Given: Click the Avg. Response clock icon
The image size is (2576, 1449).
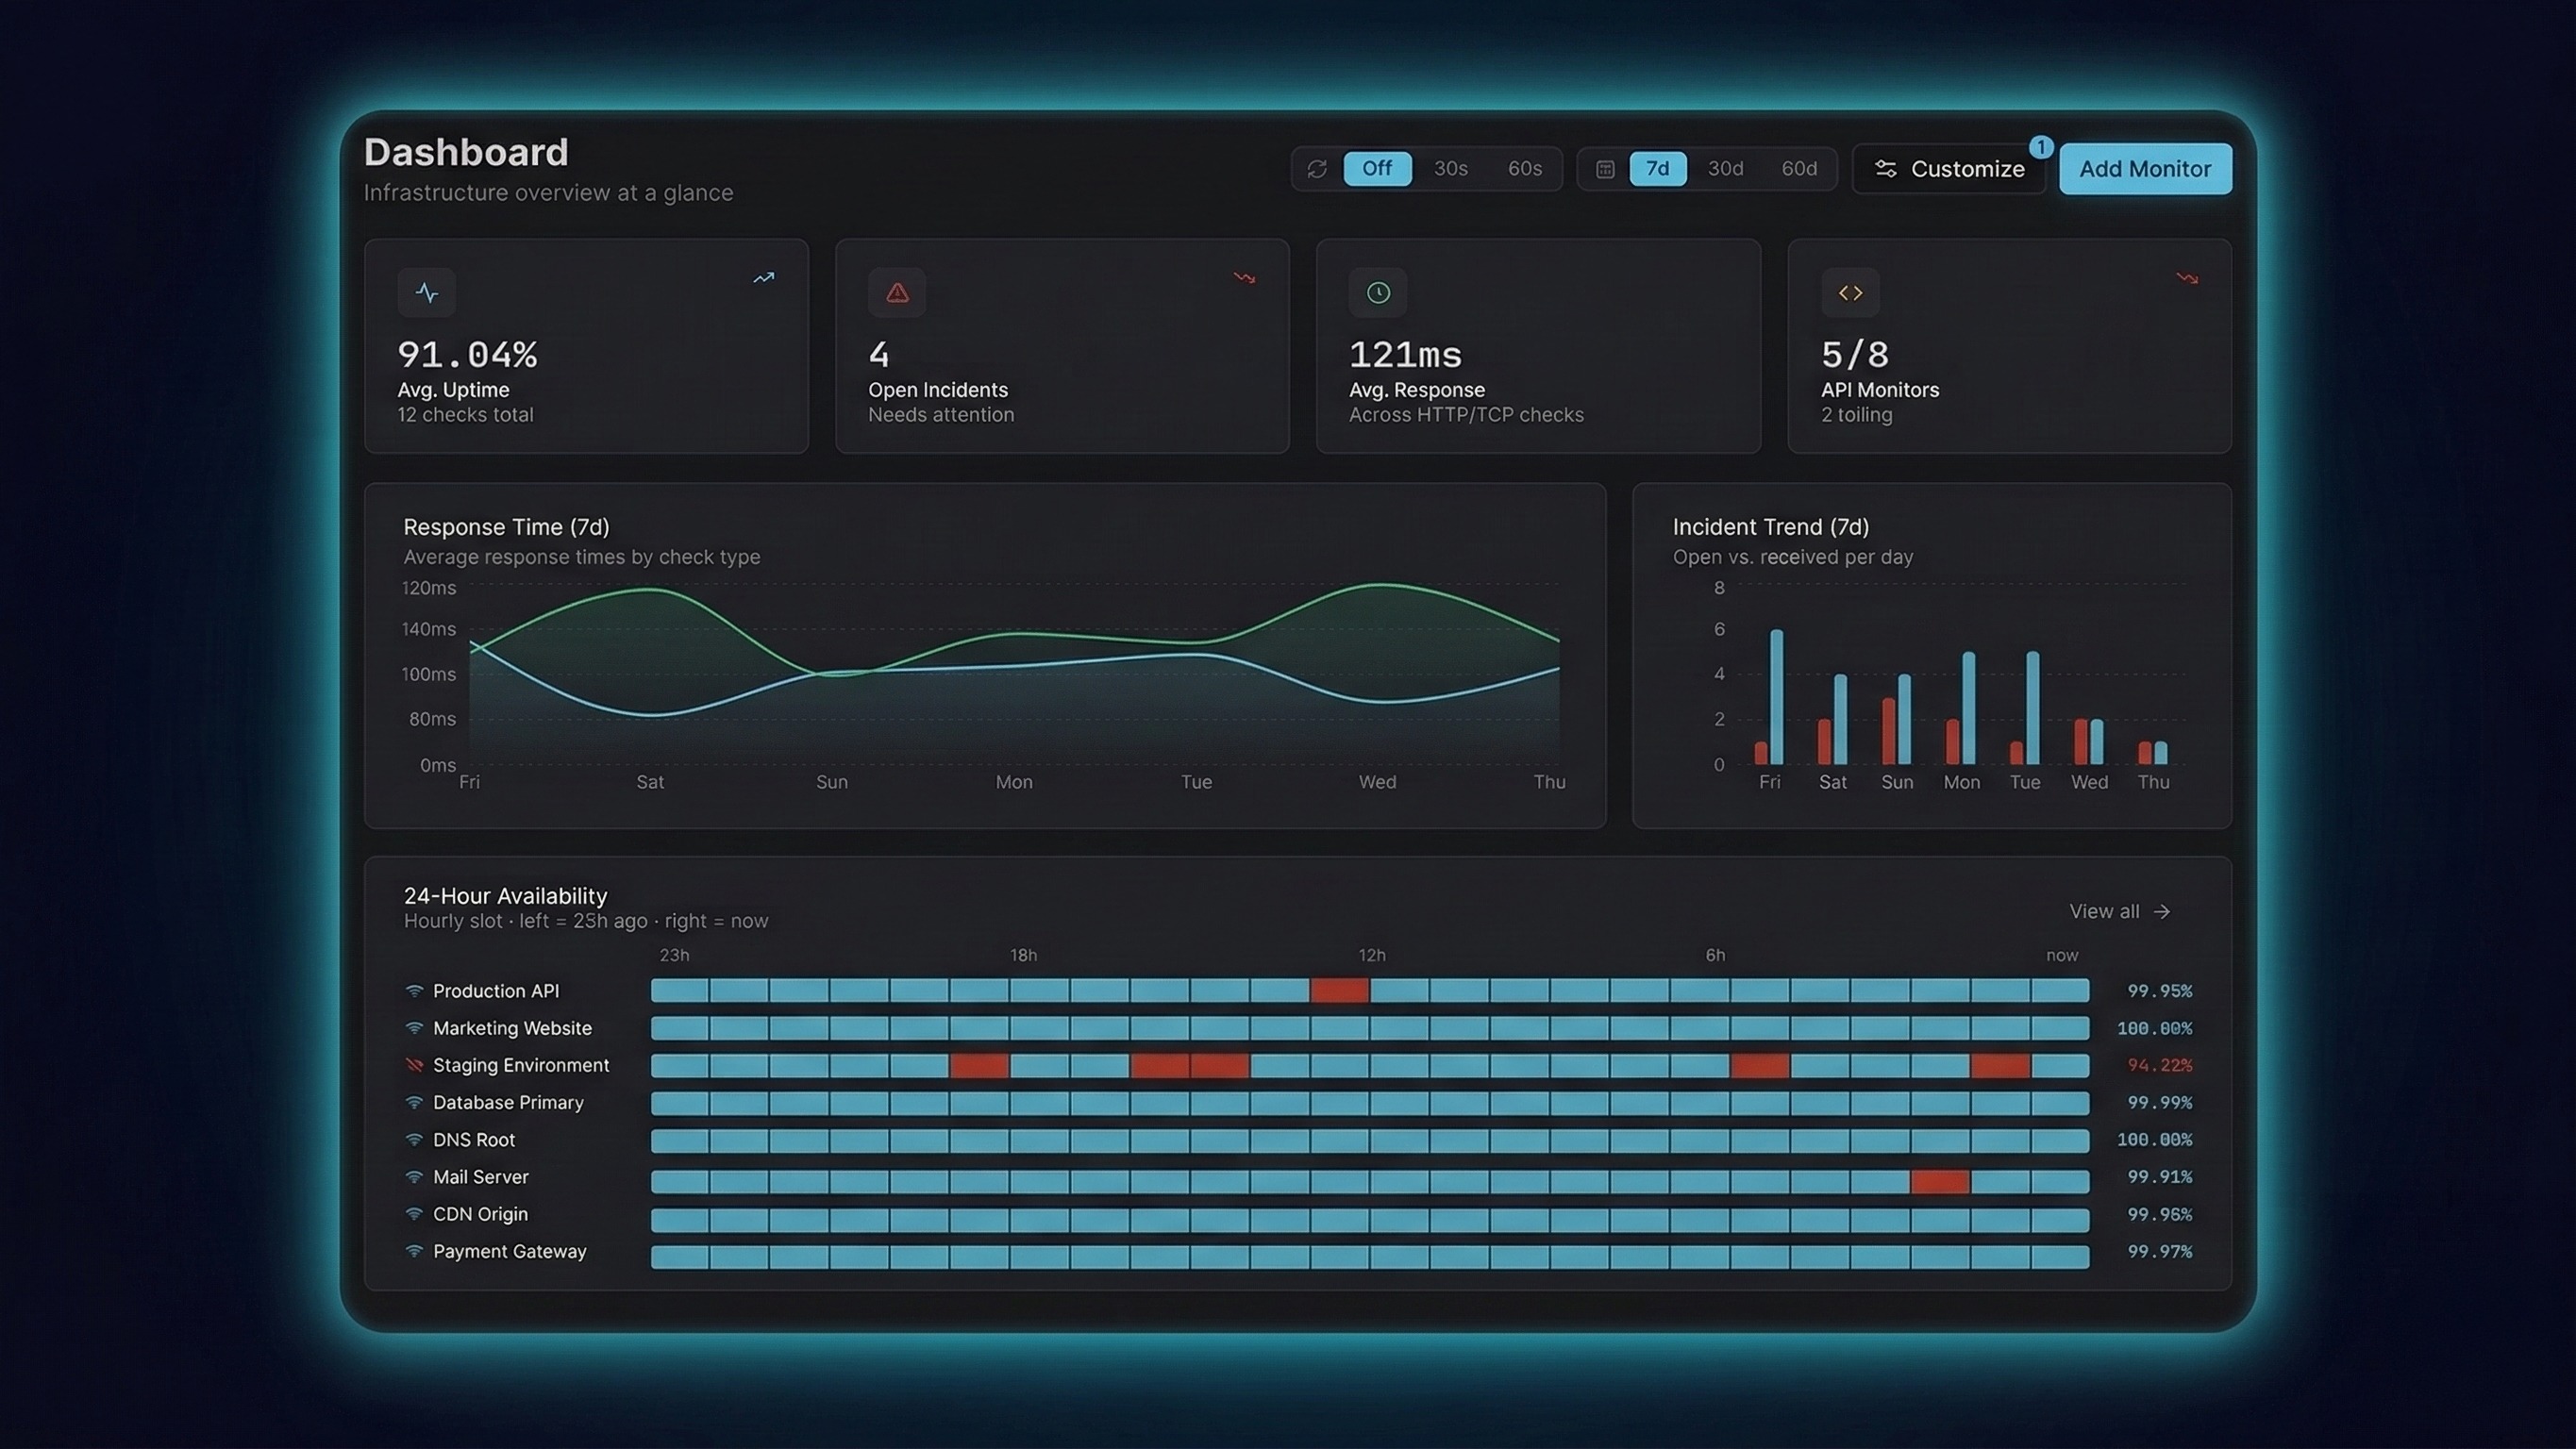Looking at the screenshot, I should point(1378,293).
